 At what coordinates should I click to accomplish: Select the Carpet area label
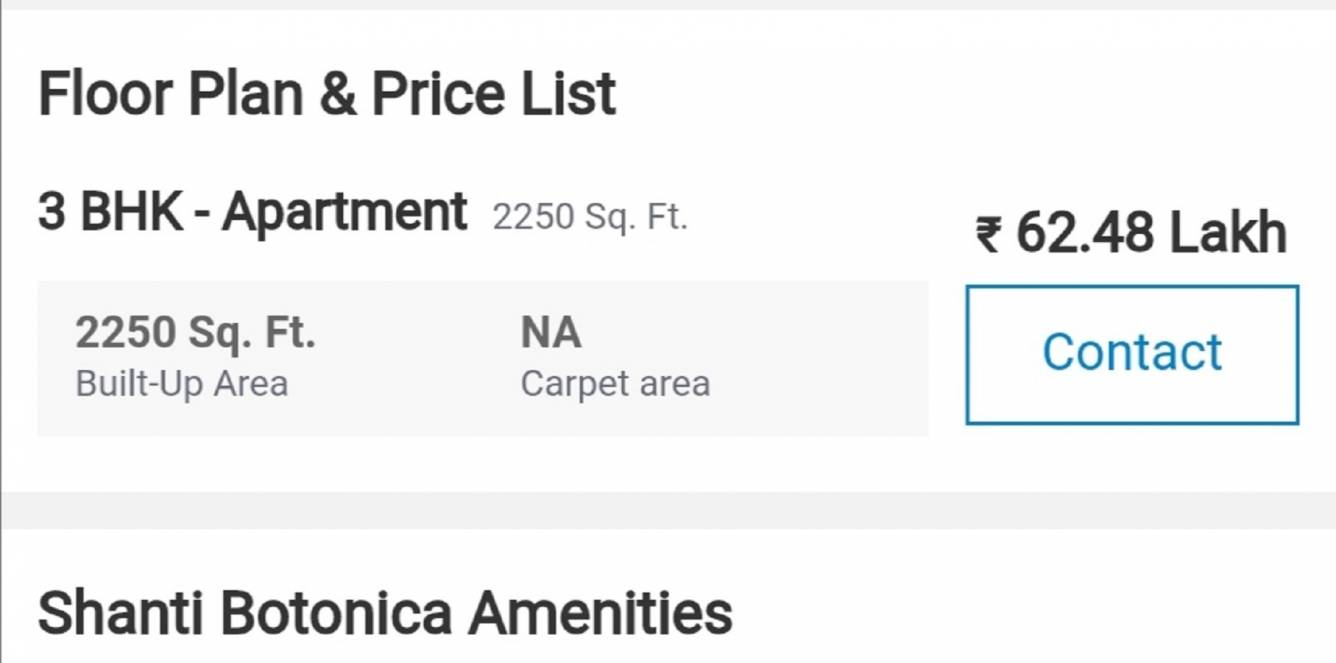coord(615,384)
